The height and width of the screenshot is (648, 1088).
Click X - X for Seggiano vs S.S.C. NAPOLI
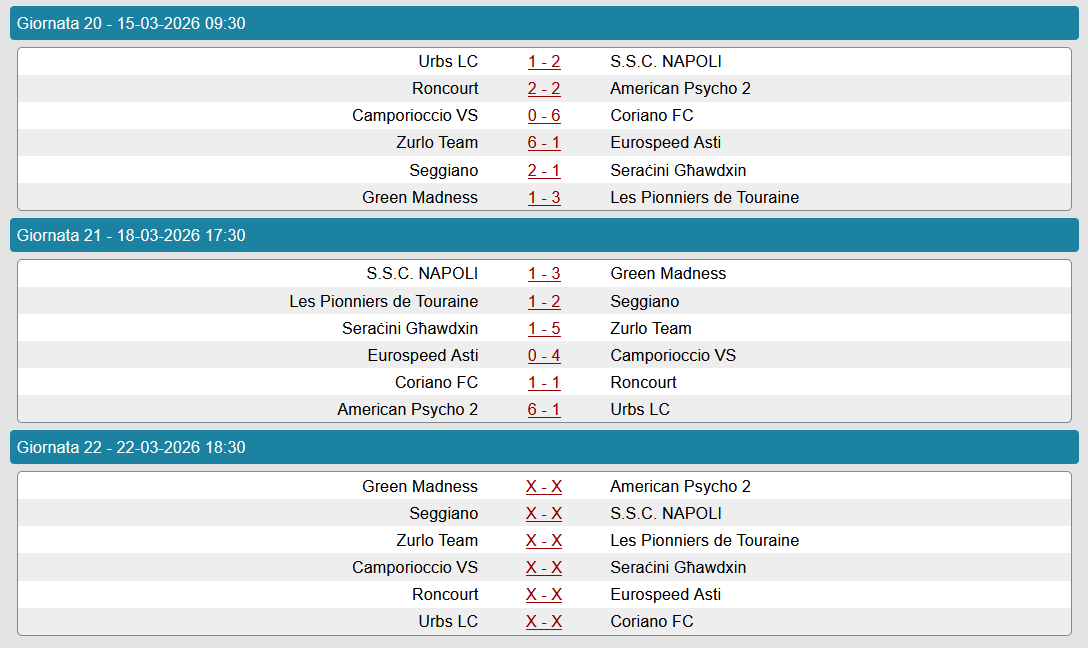pos(544,514)
